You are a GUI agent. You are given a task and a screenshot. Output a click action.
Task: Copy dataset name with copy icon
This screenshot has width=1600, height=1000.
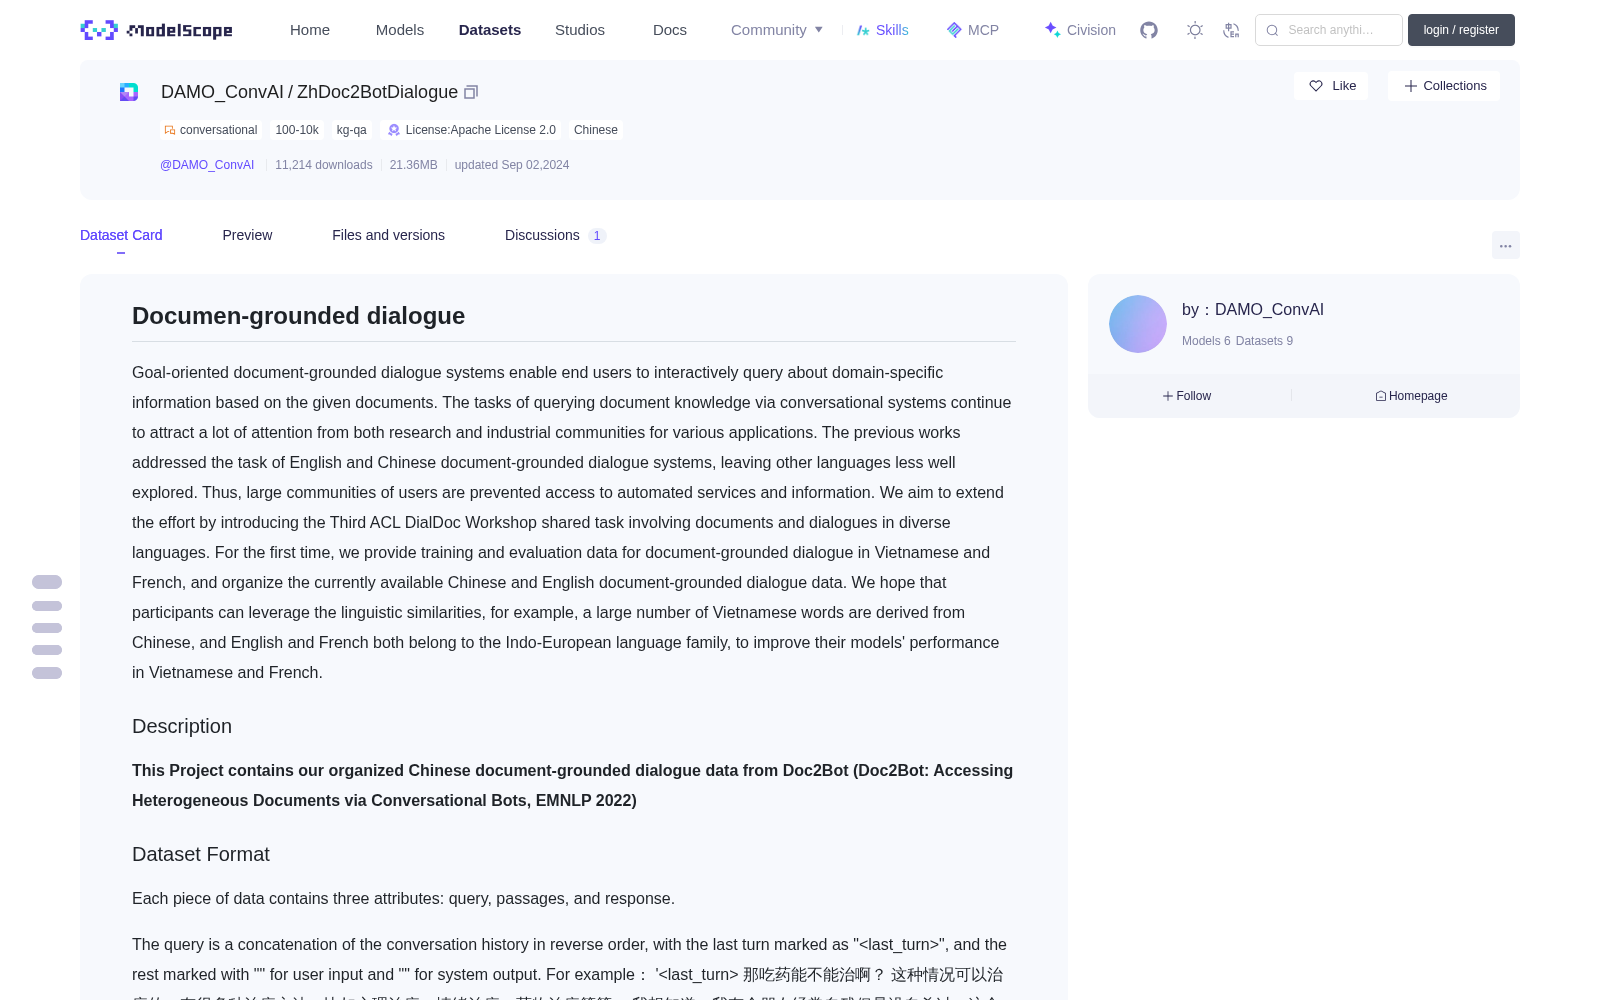pyautogui.click(x=471, y=92)
